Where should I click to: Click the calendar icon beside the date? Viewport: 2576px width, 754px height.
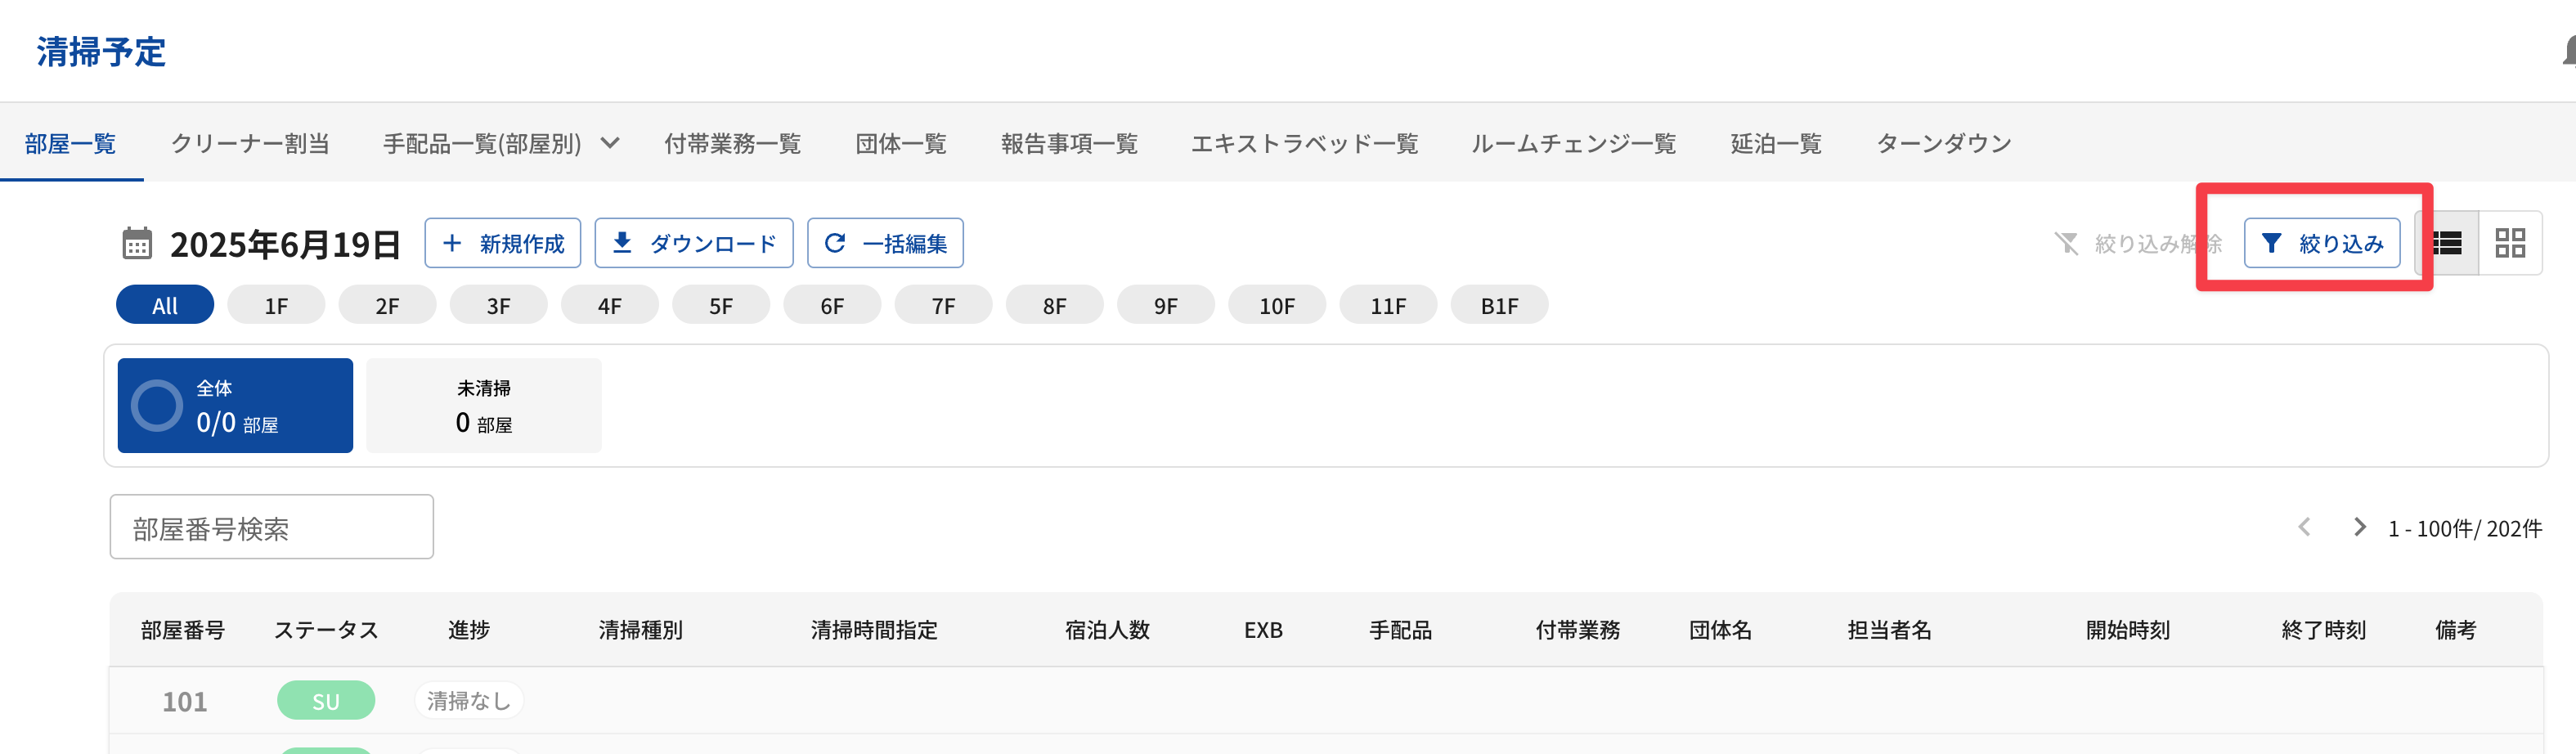click(x=137, y=243)
